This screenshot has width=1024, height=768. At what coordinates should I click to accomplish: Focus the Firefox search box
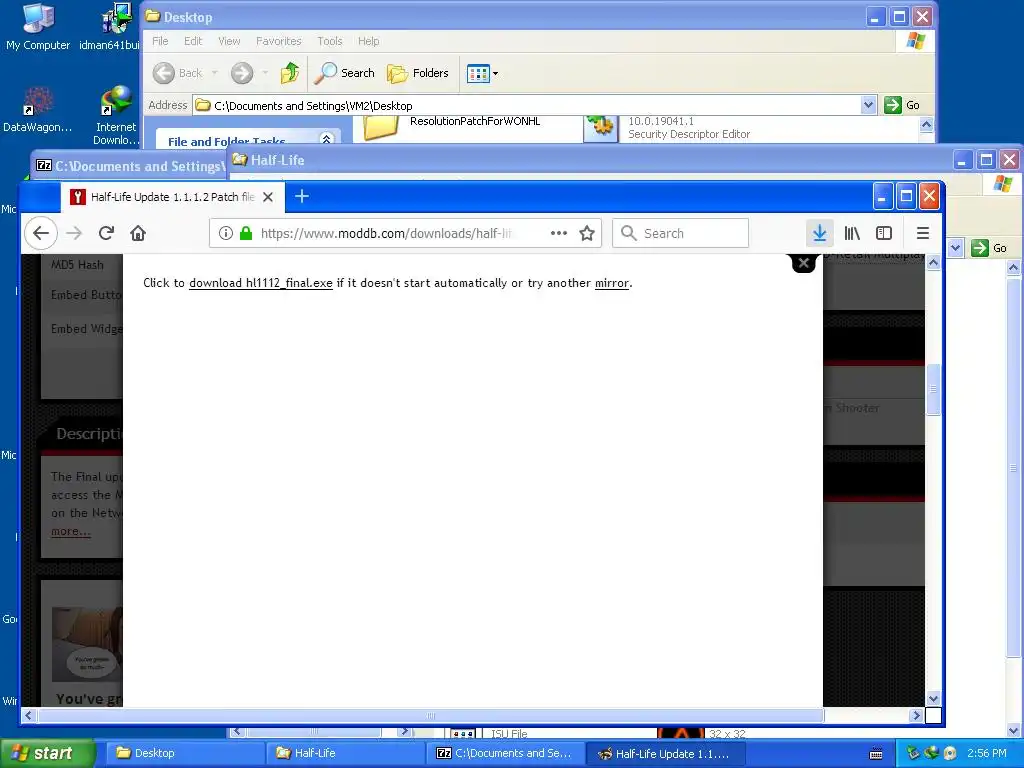click(680, 233)
